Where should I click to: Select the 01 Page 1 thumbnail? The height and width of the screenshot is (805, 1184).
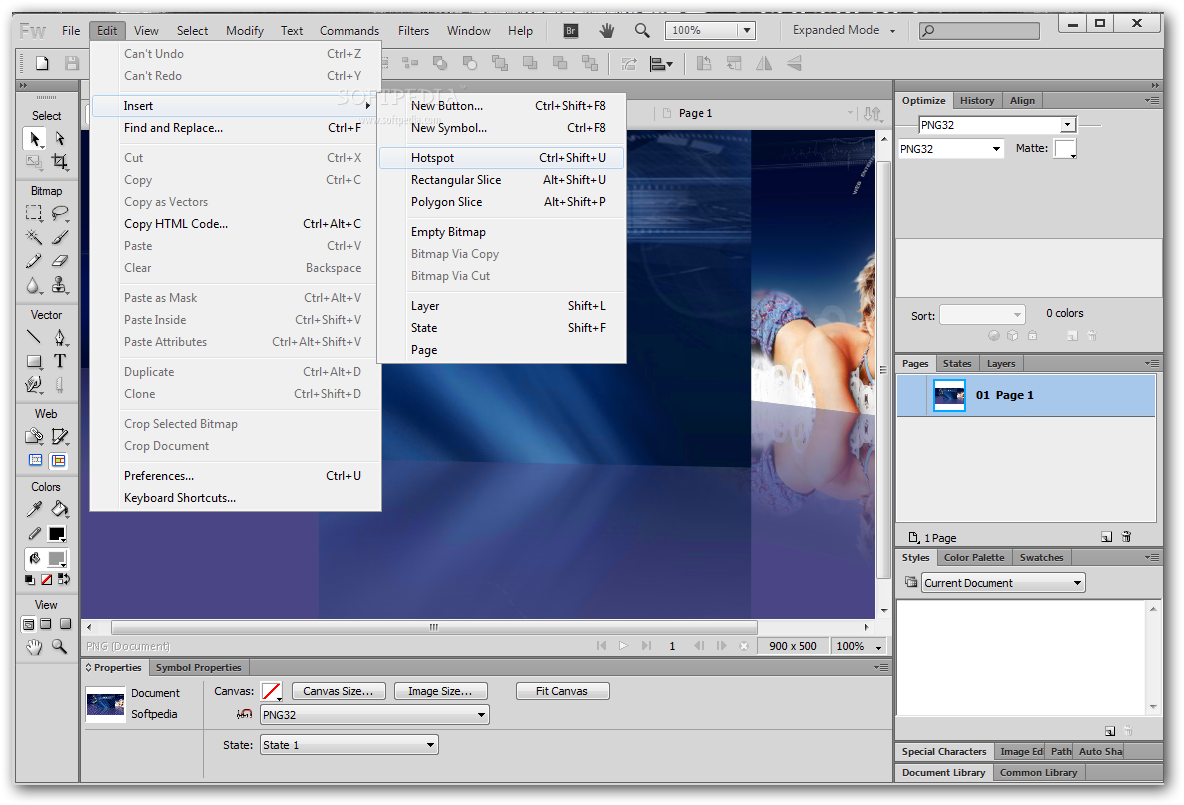coord(949,395)
